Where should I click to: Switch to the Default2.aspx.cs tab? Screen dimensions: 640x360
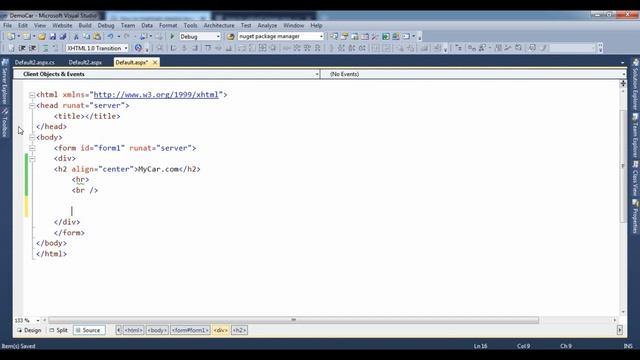35,62
